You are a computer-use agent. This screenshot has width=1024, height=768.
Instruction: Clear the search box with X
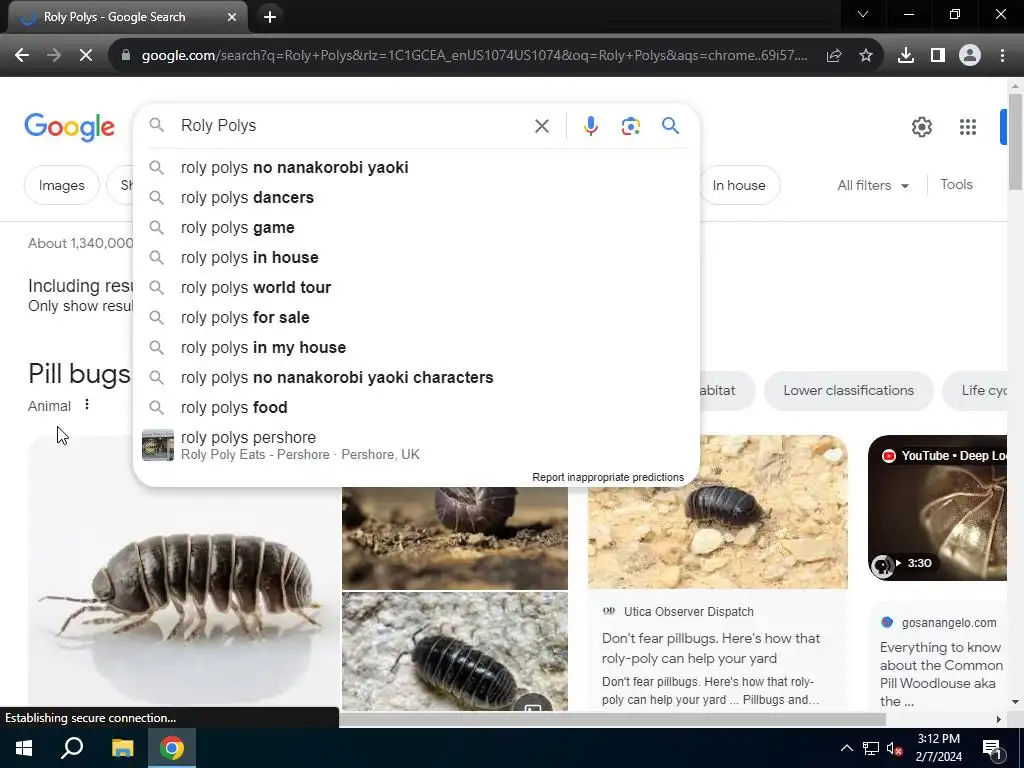click(542, 126)
